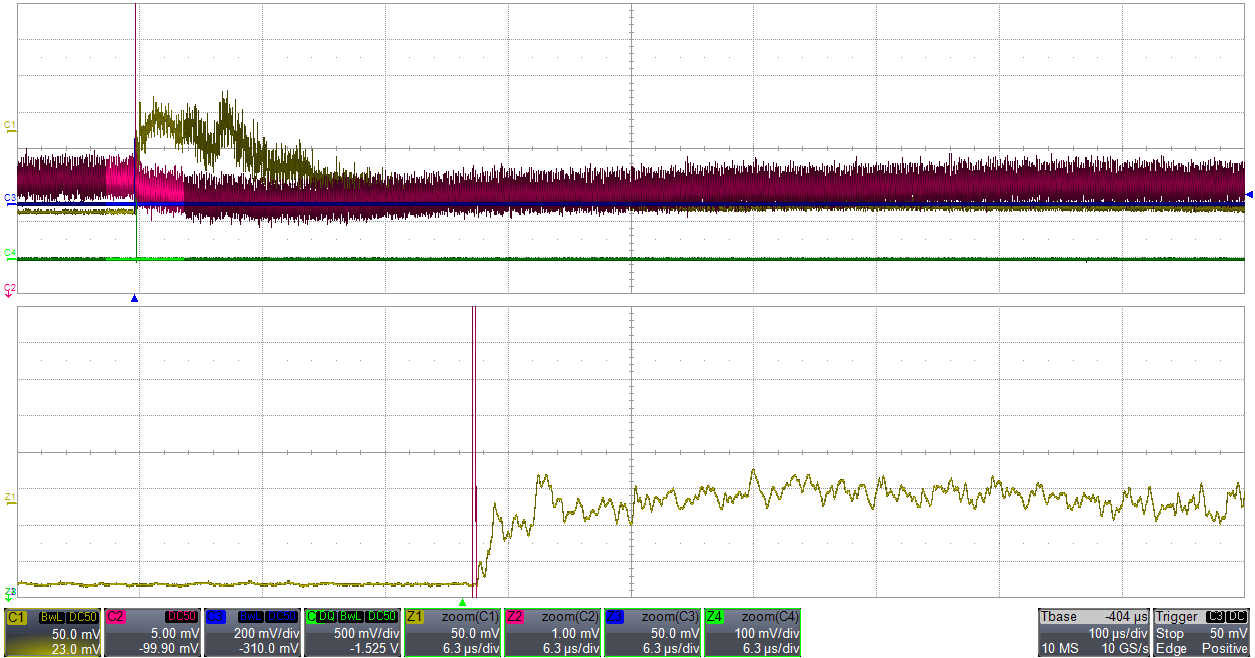Viewport: 1255px width, 658px height.
Task: Click the Positive slope label
Action: [1225, 649]
